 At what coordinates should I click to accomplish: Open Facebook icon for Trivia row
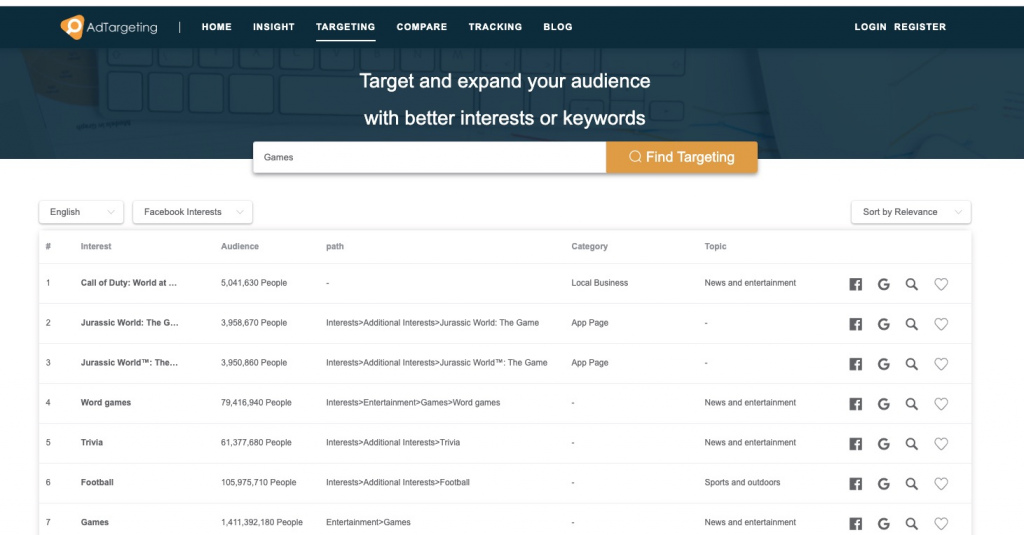[856, 444]
